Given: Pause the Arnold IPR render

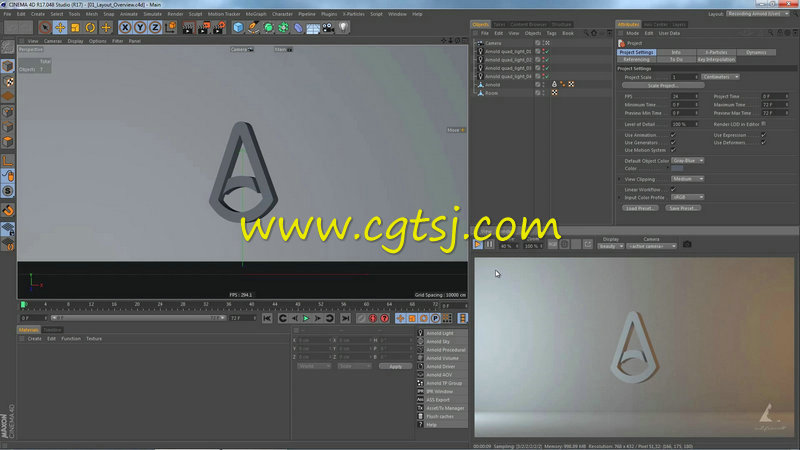Looking at the screenshot, I should tap(489, 245).
